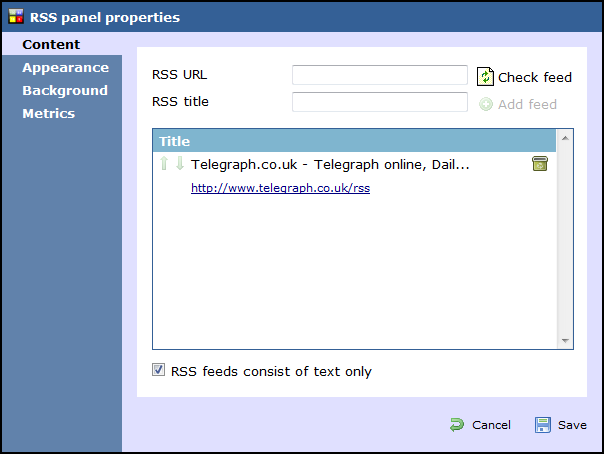Toggle RSS feeds consist of text only

[x=158, y=370]
